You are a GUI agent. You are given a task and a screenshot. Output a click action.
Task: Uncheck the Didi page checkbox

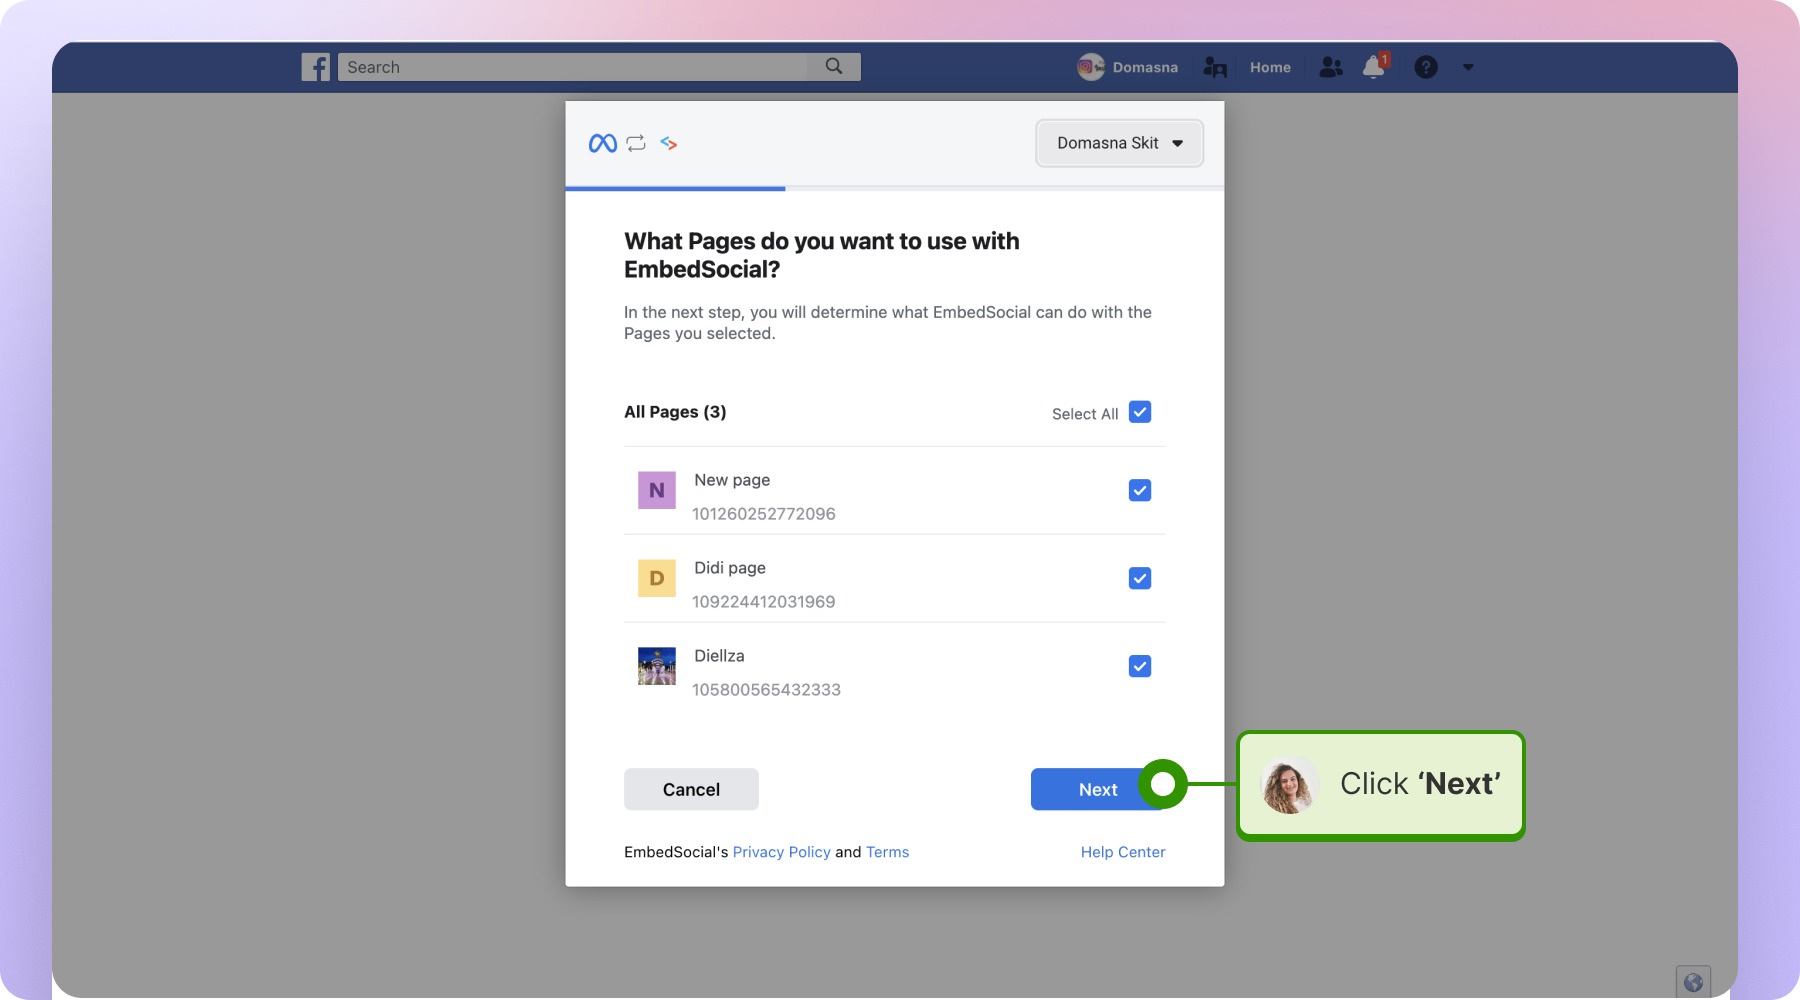pos(1140,578)
